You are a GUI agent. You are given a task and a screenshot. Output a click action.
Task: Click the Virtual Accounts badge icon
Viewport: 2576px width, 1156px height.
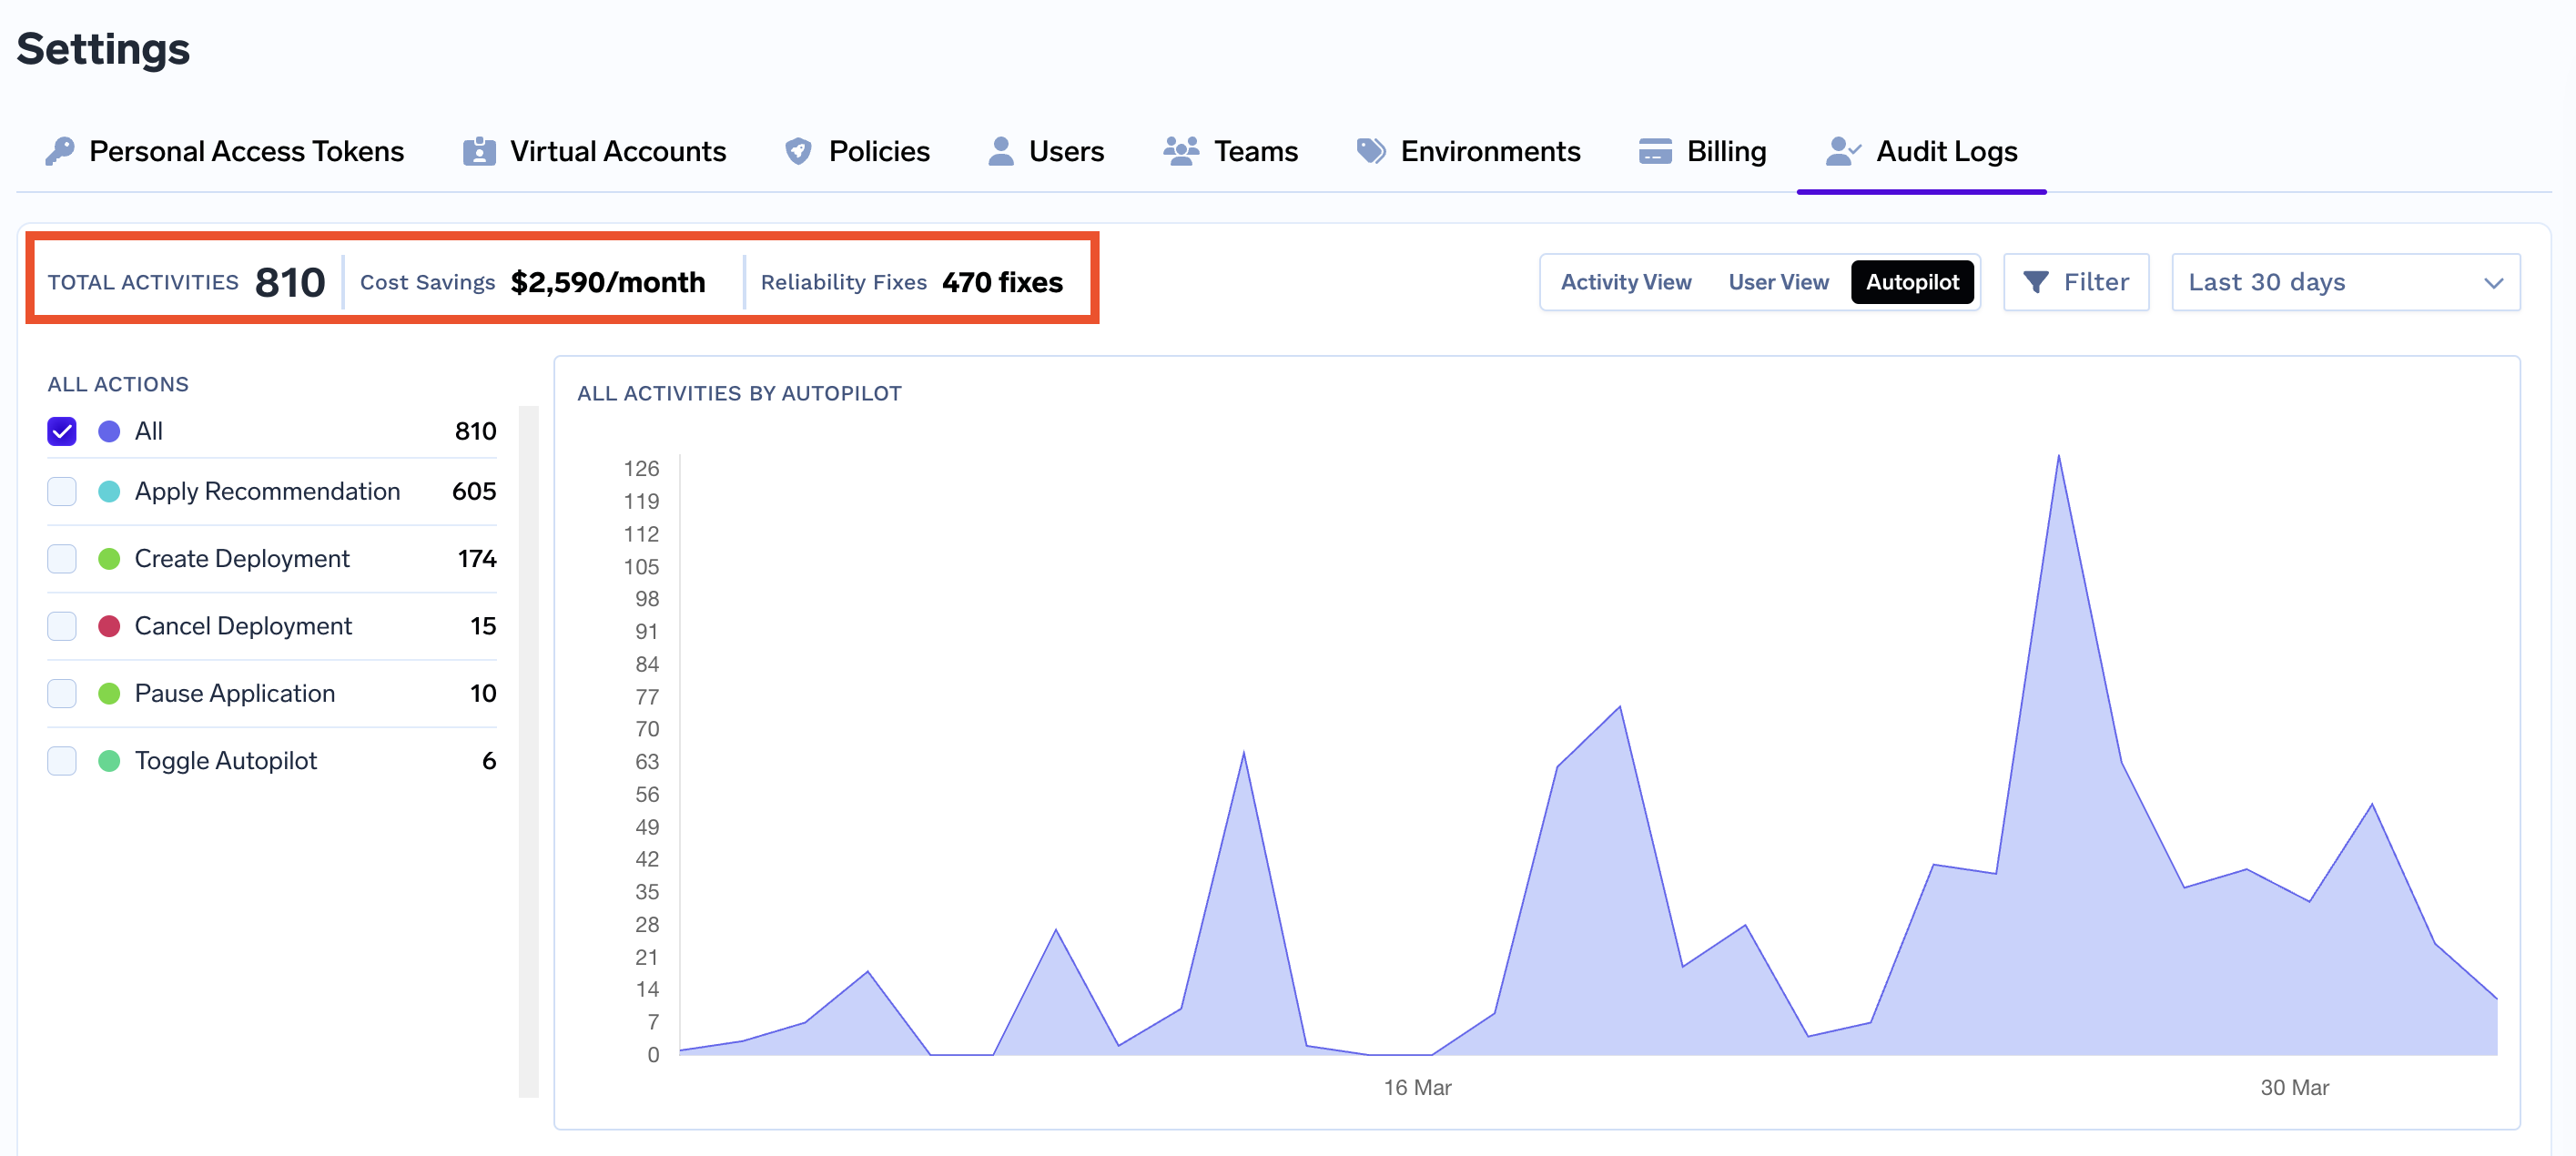(479, 151)
